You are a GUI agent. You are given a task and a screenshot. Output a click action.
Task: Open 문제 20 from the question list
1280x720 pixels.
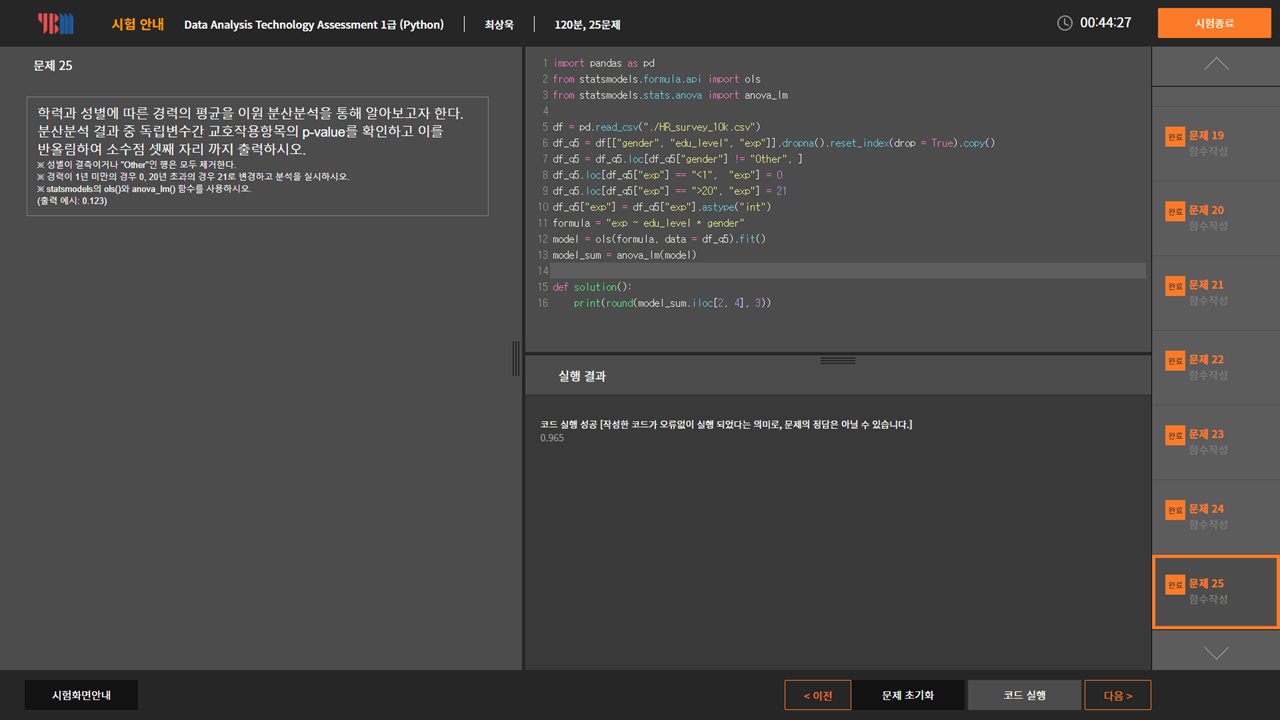pyautogui.click(x=1216, y=218)
